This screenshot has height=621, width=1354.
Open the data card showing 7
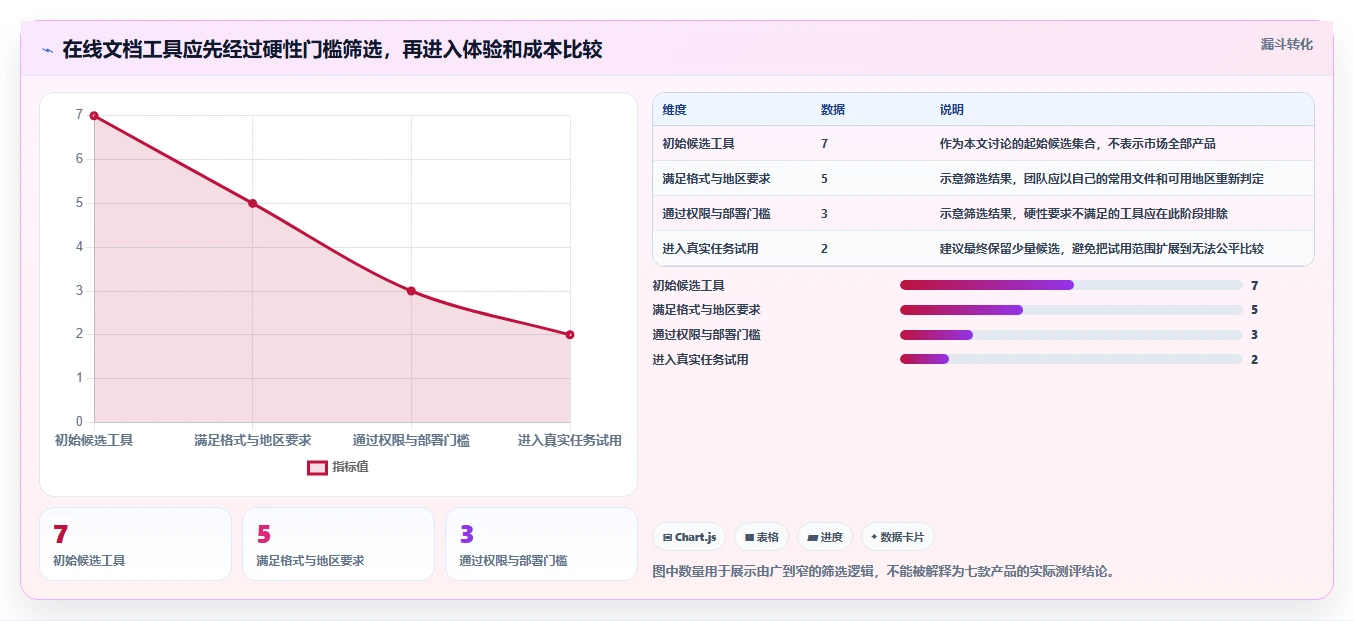point(135,544)
